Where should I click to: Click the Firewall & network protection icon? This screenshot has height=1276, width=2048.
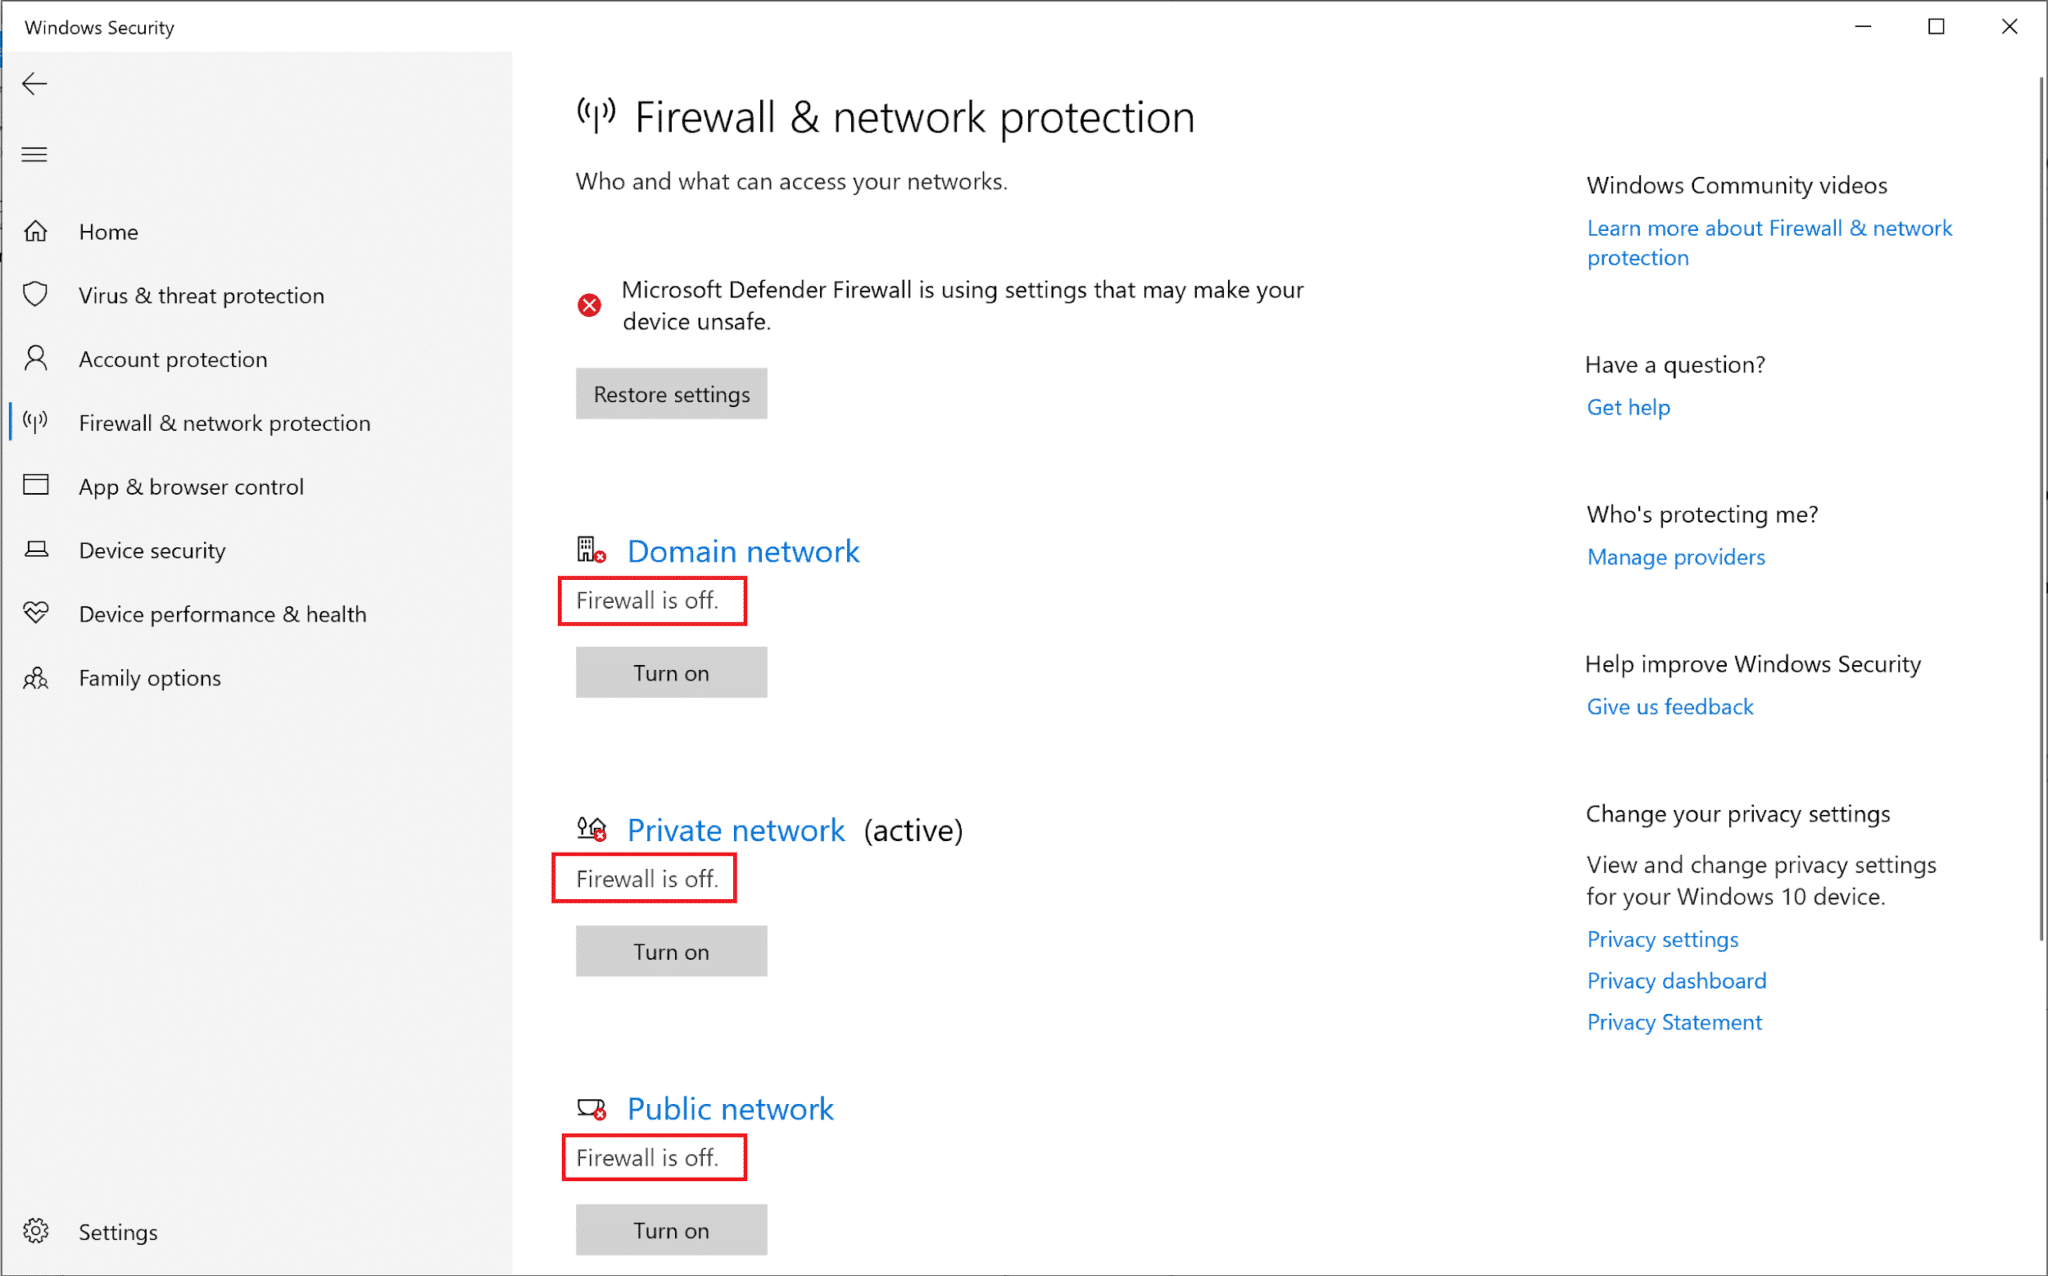point(38,422)
